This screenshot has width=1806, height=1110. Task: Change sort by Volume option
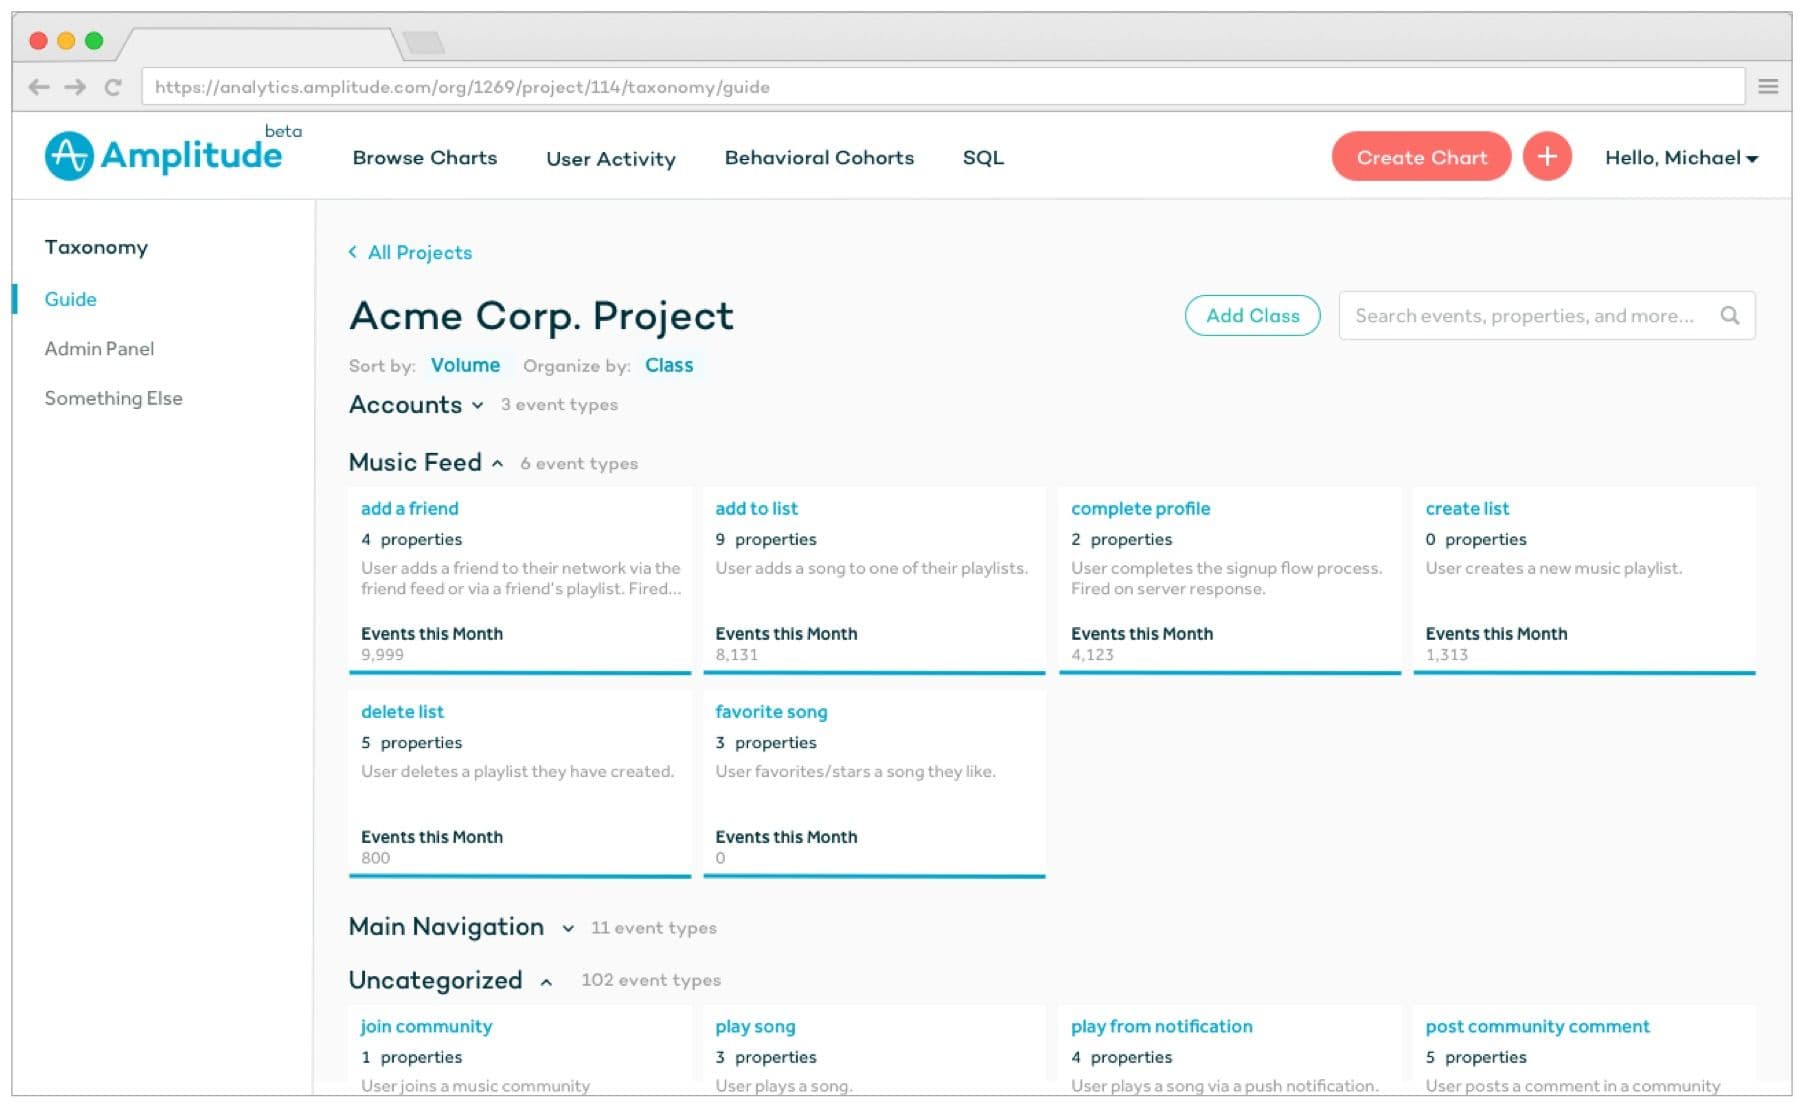(465, 365)
